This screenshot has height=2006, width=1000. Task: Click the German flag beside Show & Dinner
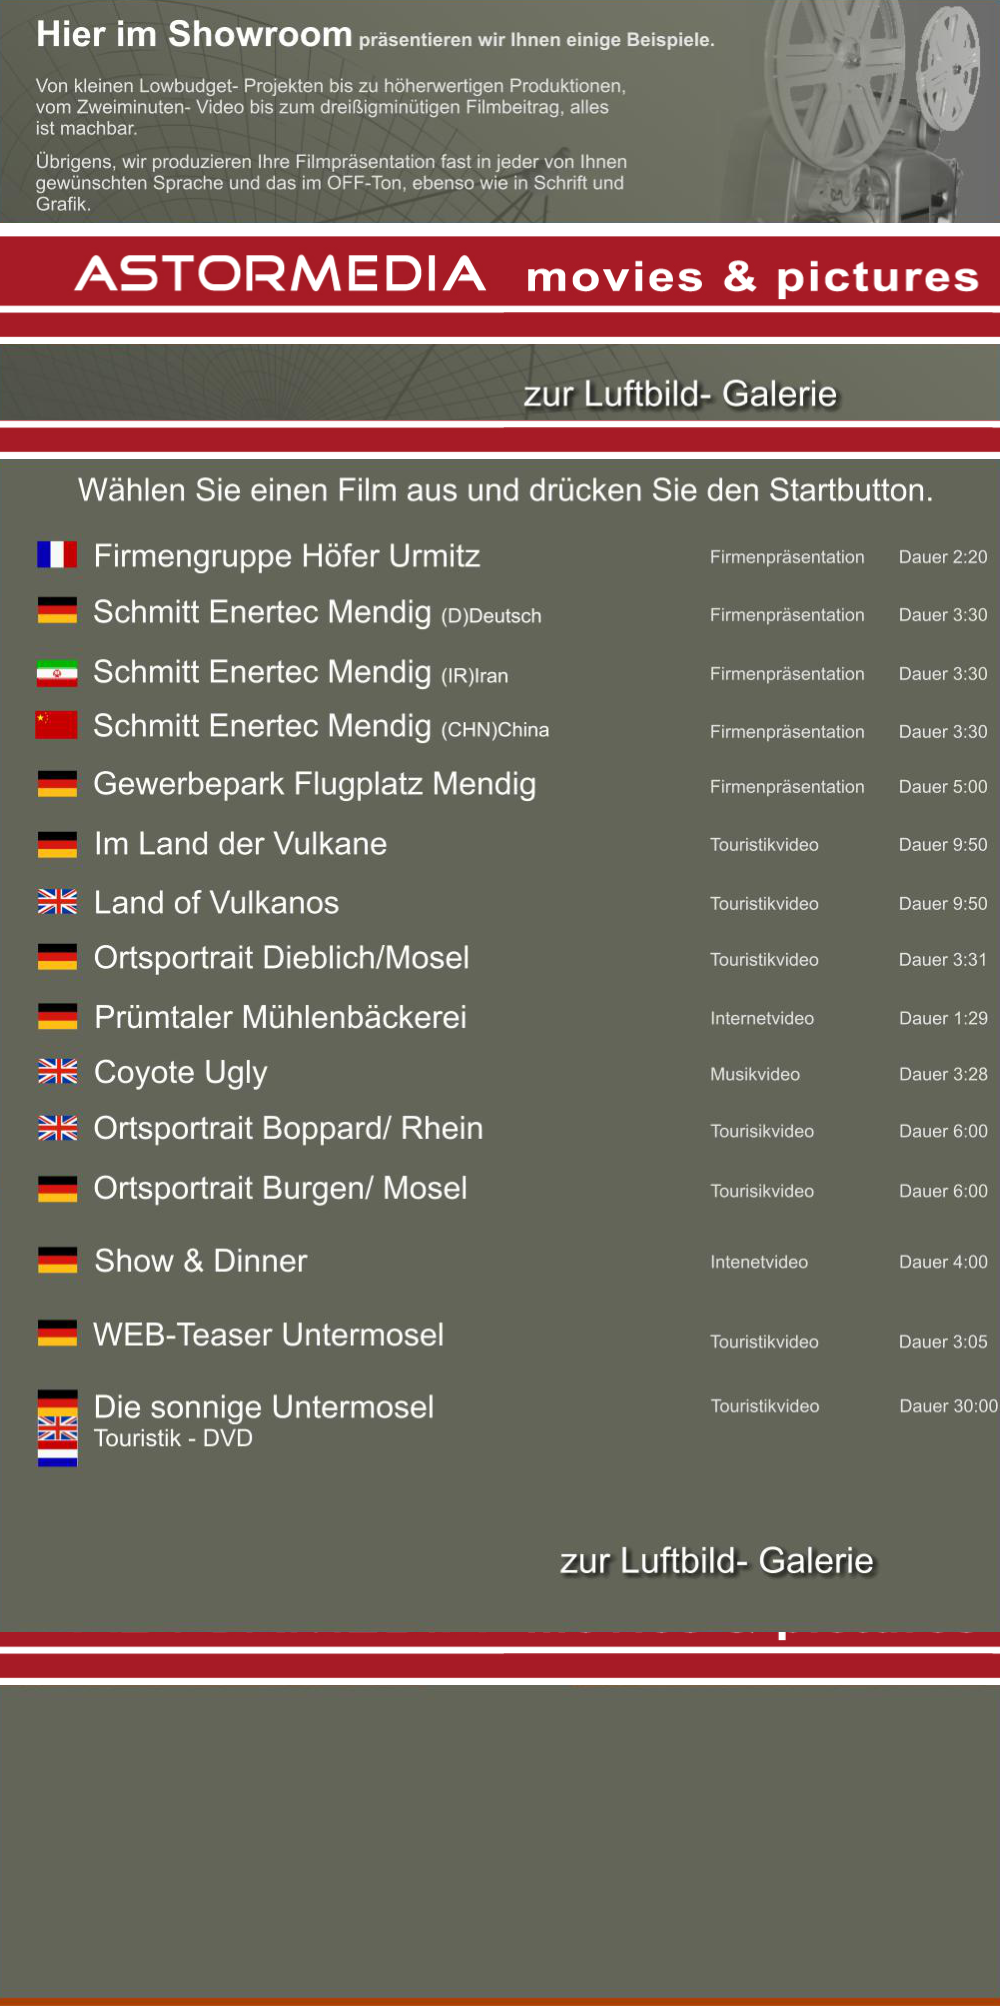(x=57, y=1260)
